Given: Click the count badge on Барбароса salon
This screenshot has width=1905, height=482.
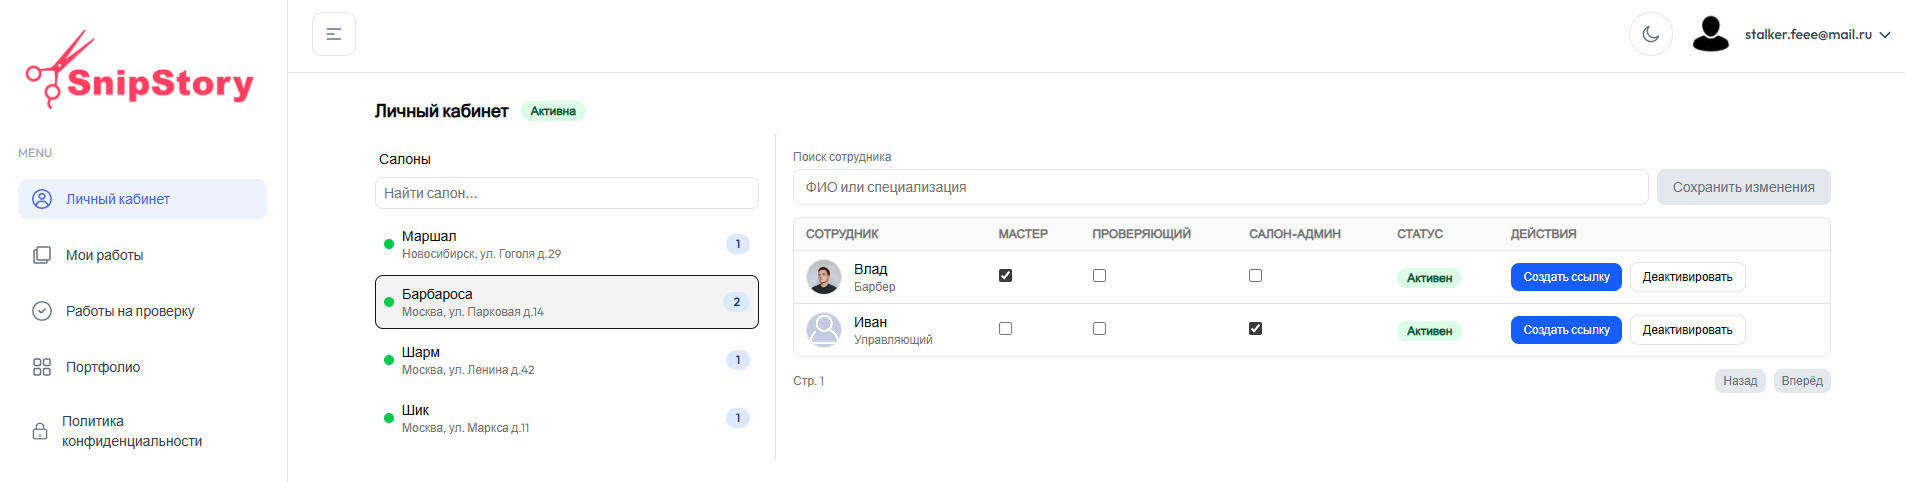Looking at the screenshot, I should pos(737,302).
